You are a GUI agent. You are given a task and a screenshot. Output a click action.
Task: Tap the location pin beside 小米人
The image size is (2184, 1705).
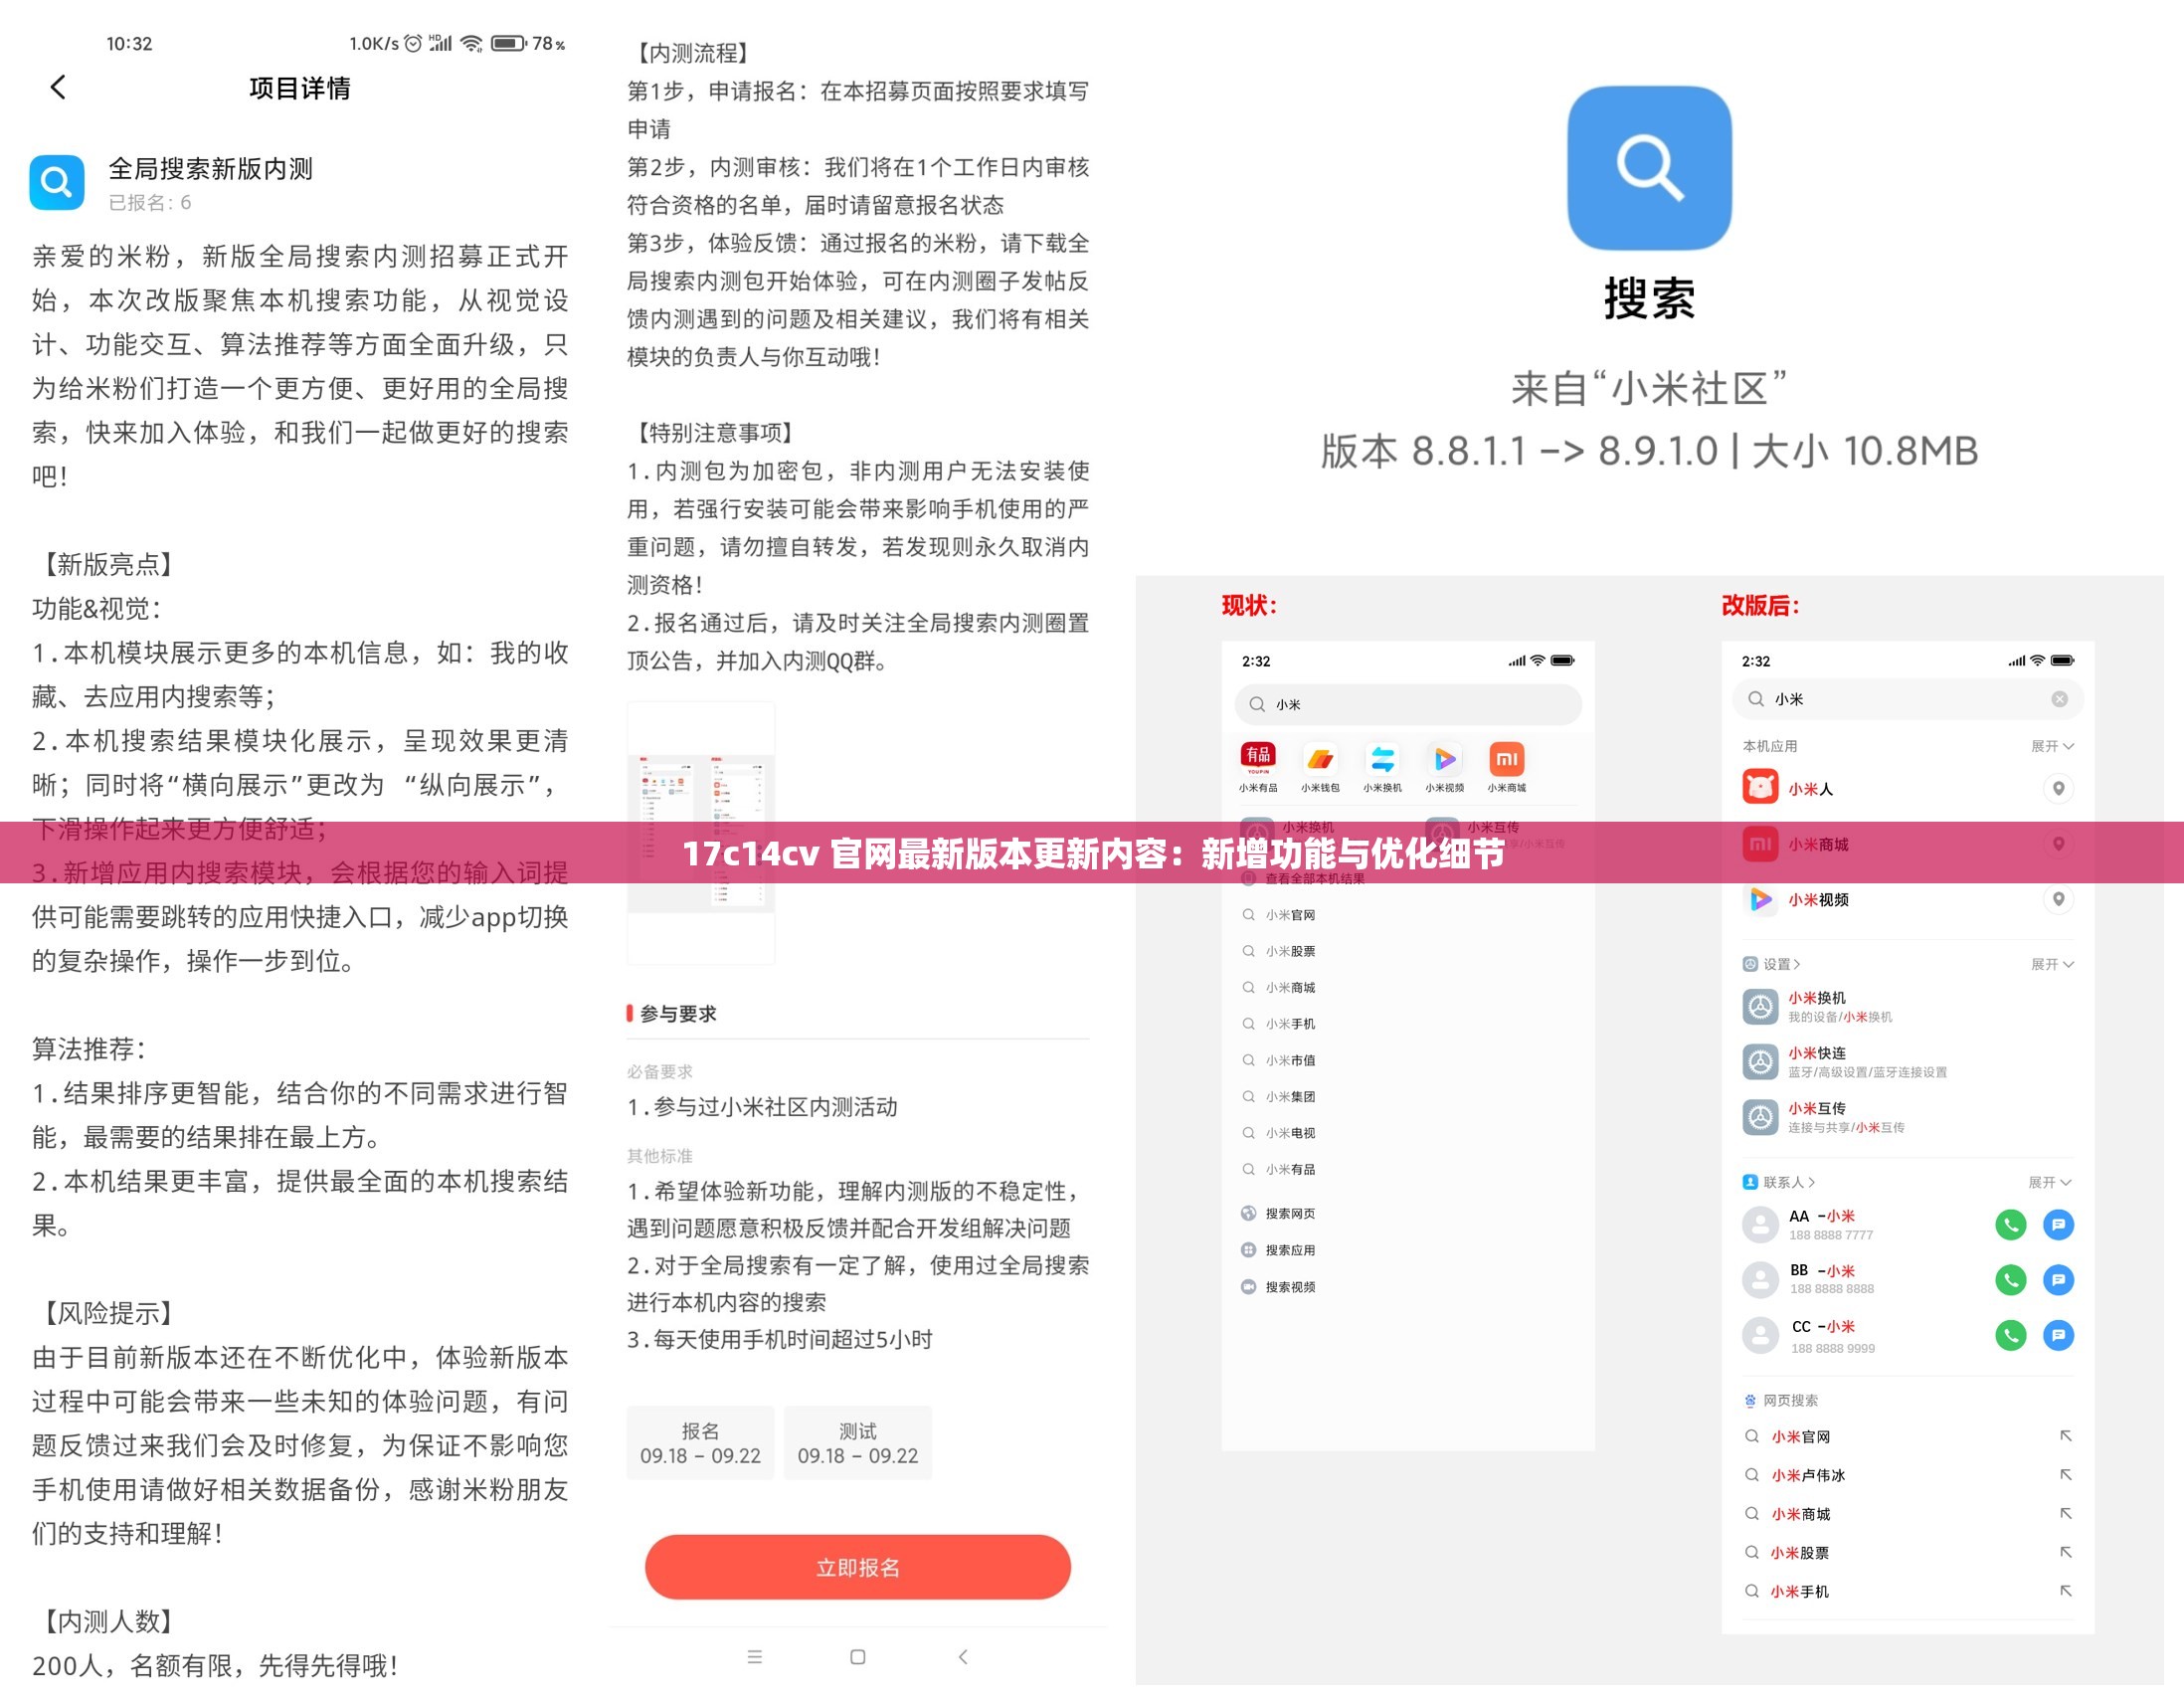pyautogui.click(x=2058, y=788)
